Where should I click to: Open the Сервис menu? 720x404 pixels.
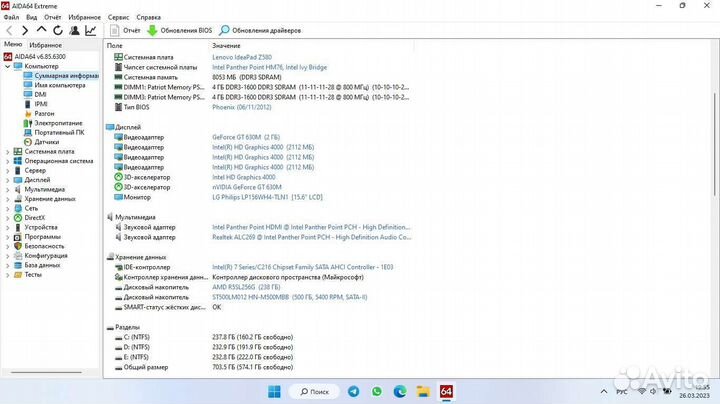118,17
